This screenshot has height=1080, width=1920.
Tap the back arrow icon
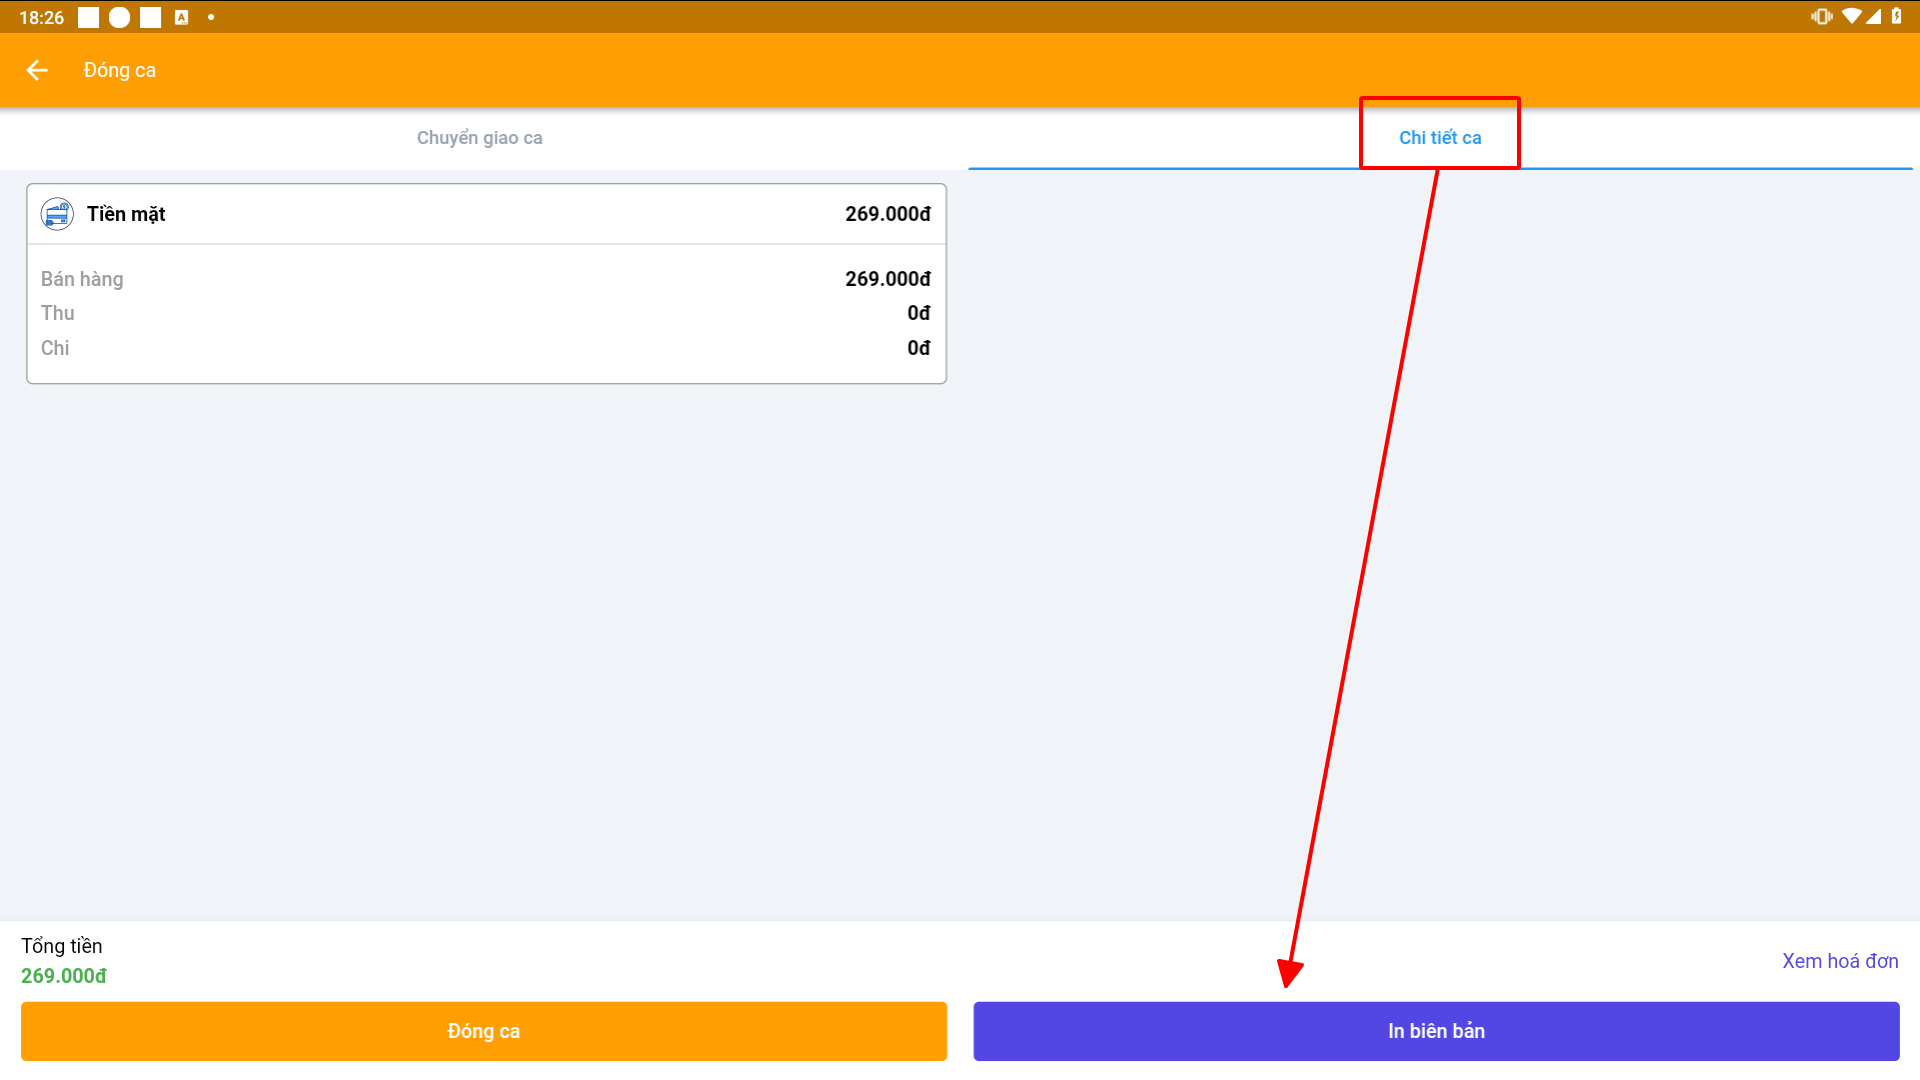coord(37,70)
